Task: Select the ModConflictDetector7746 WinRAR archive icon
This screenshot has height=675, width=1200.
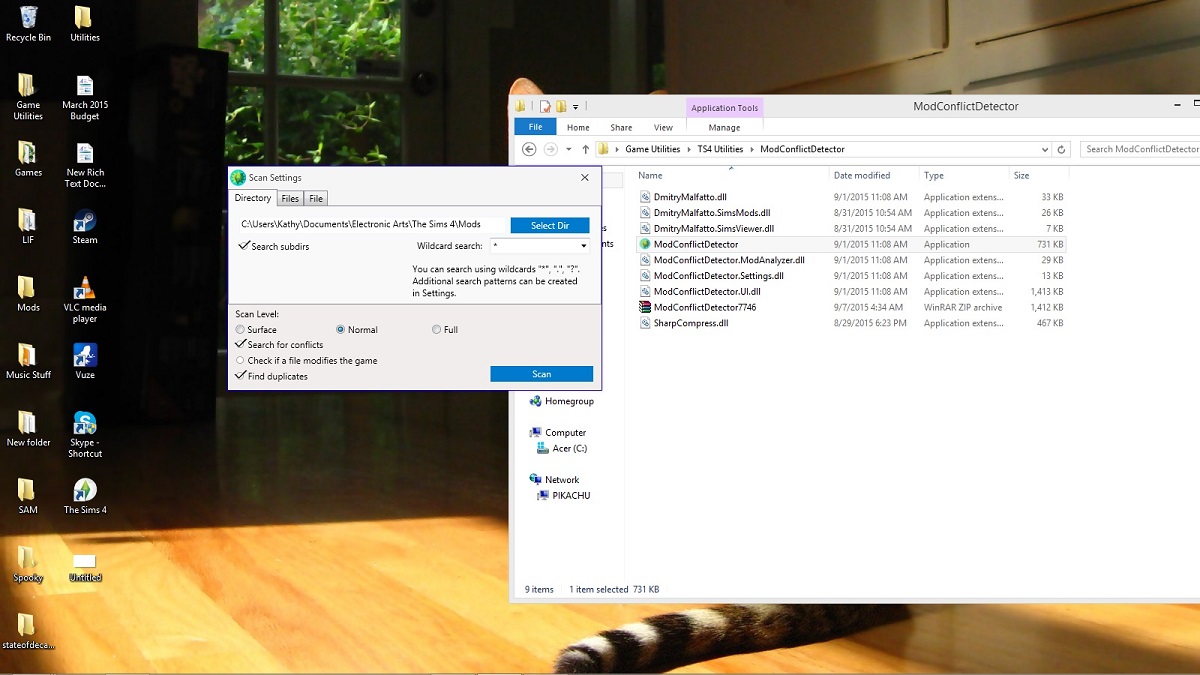Action: click(x=645, y=307)
